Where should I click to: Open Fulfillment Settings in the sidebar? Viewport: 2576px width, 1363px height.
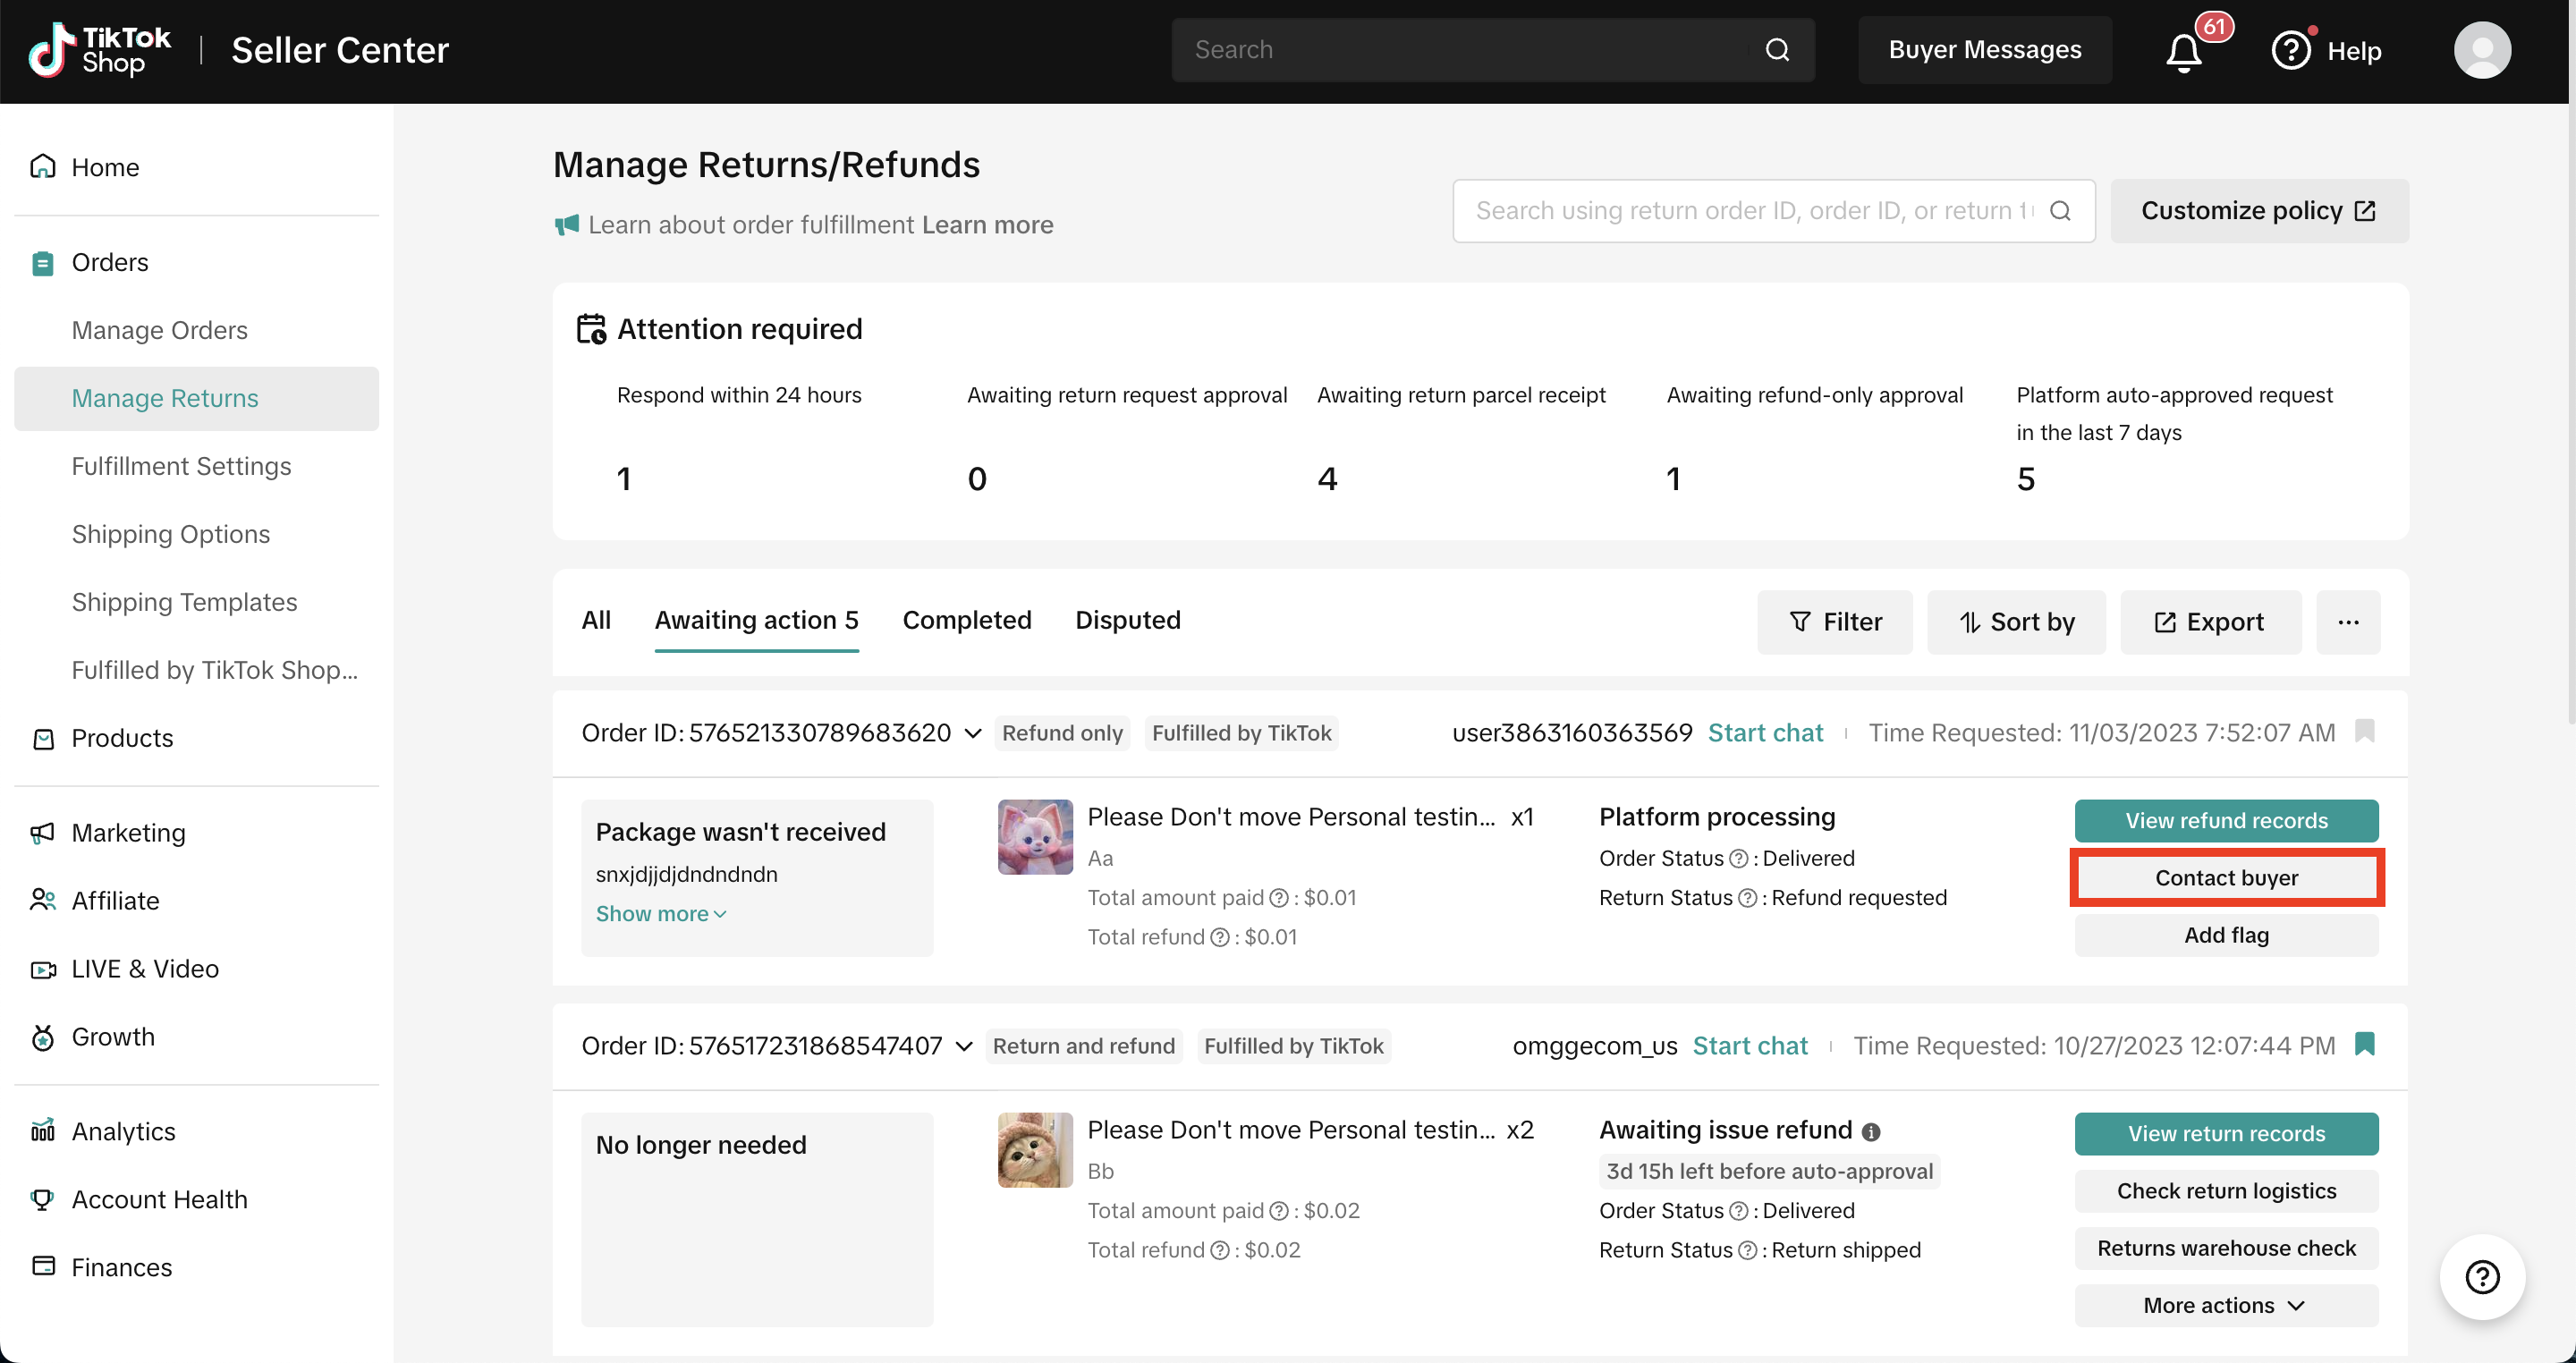click(x=181, y=466)
